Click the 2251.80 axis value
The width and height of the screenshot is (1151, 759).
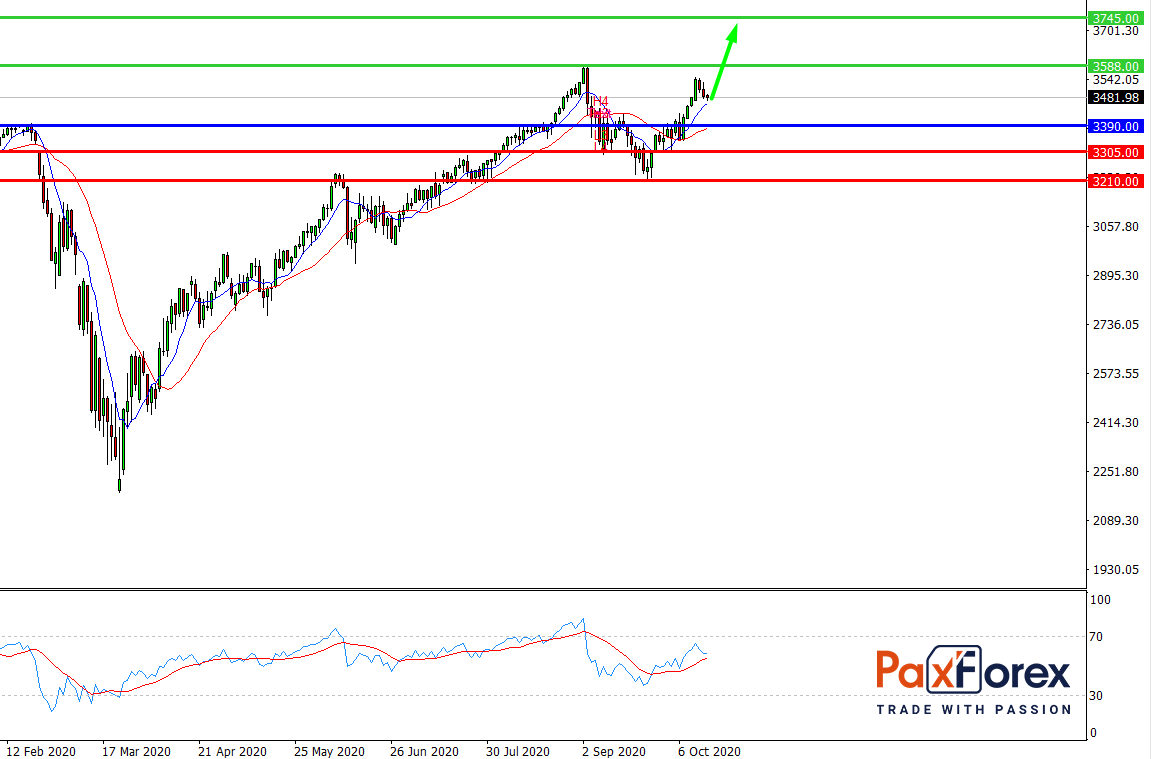(x=1116, y=471)
